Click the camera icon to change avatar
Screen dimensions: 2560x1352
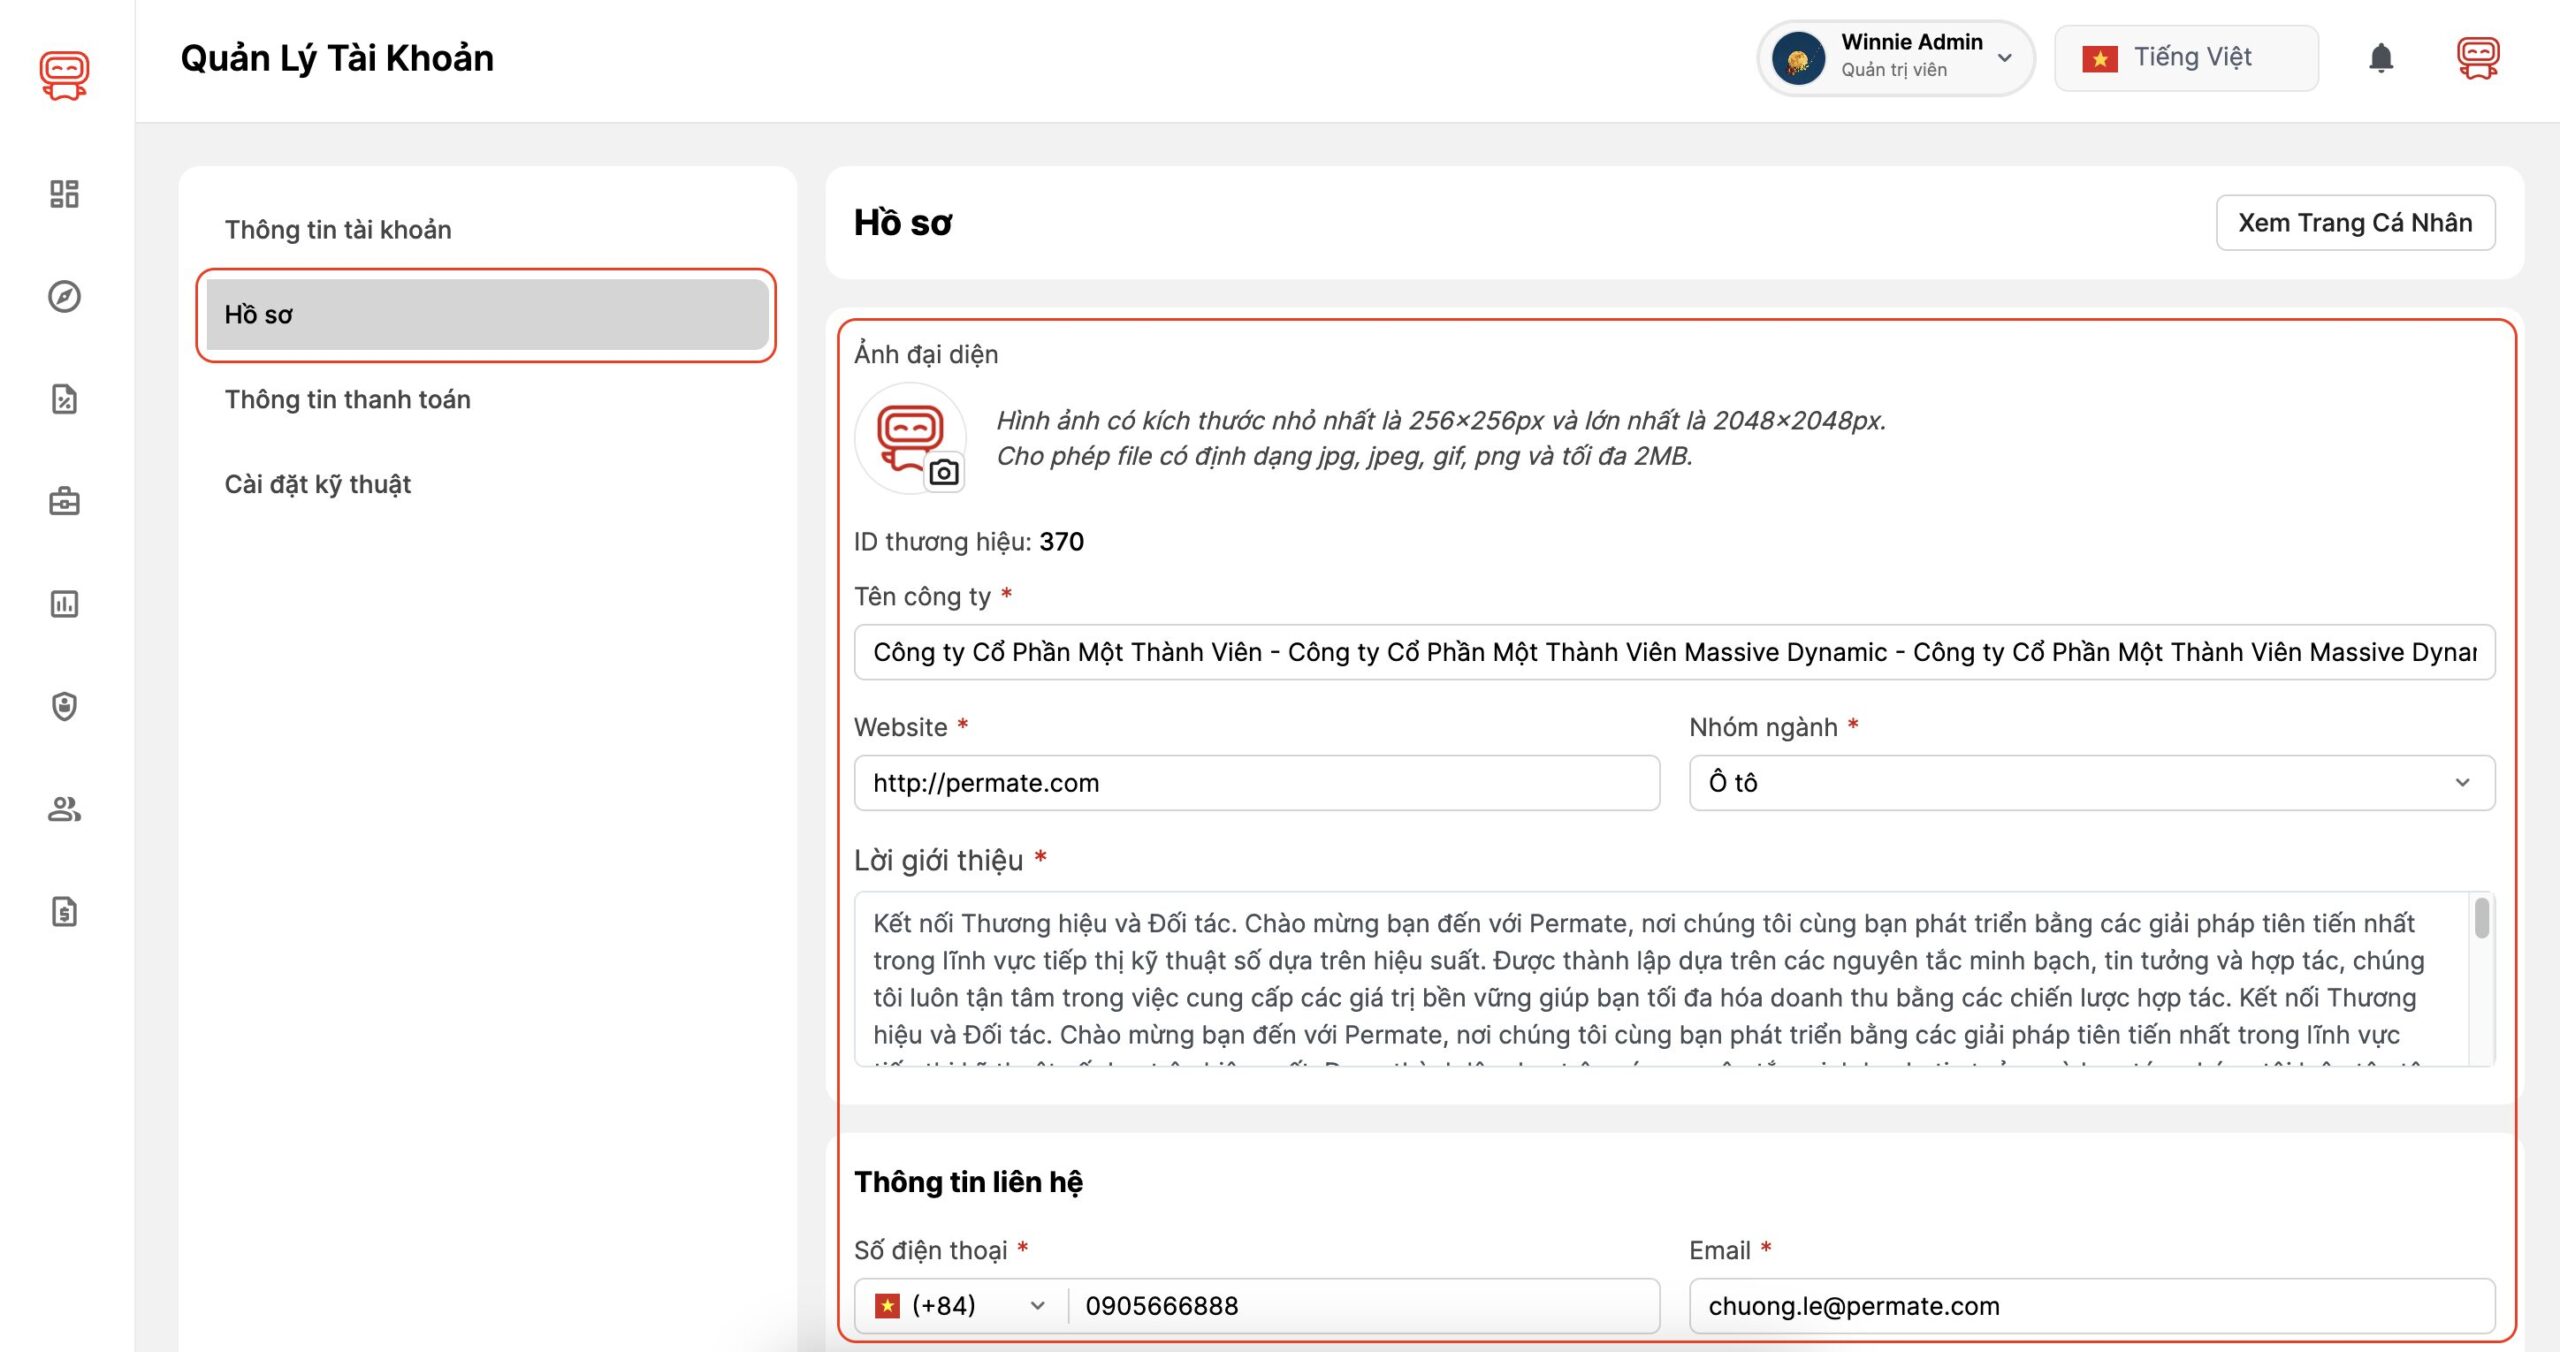pyautogui.click(x=944, y=472)
